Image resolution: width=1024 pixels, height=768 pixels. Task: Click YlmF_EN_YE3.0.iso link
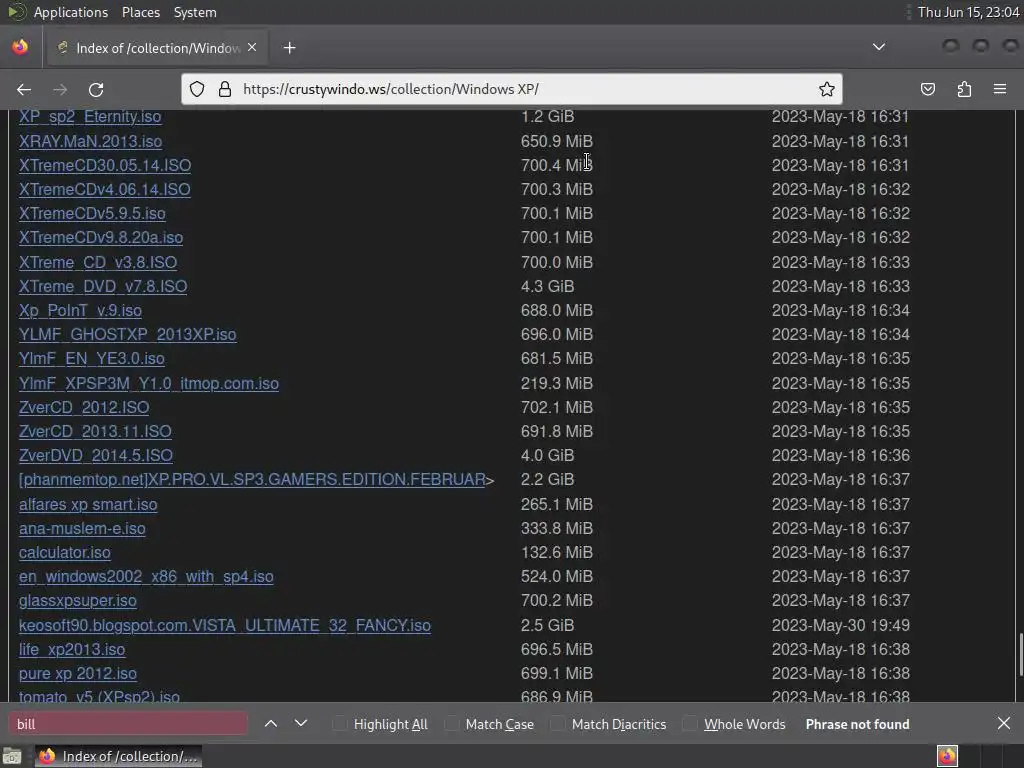(91, 359)
